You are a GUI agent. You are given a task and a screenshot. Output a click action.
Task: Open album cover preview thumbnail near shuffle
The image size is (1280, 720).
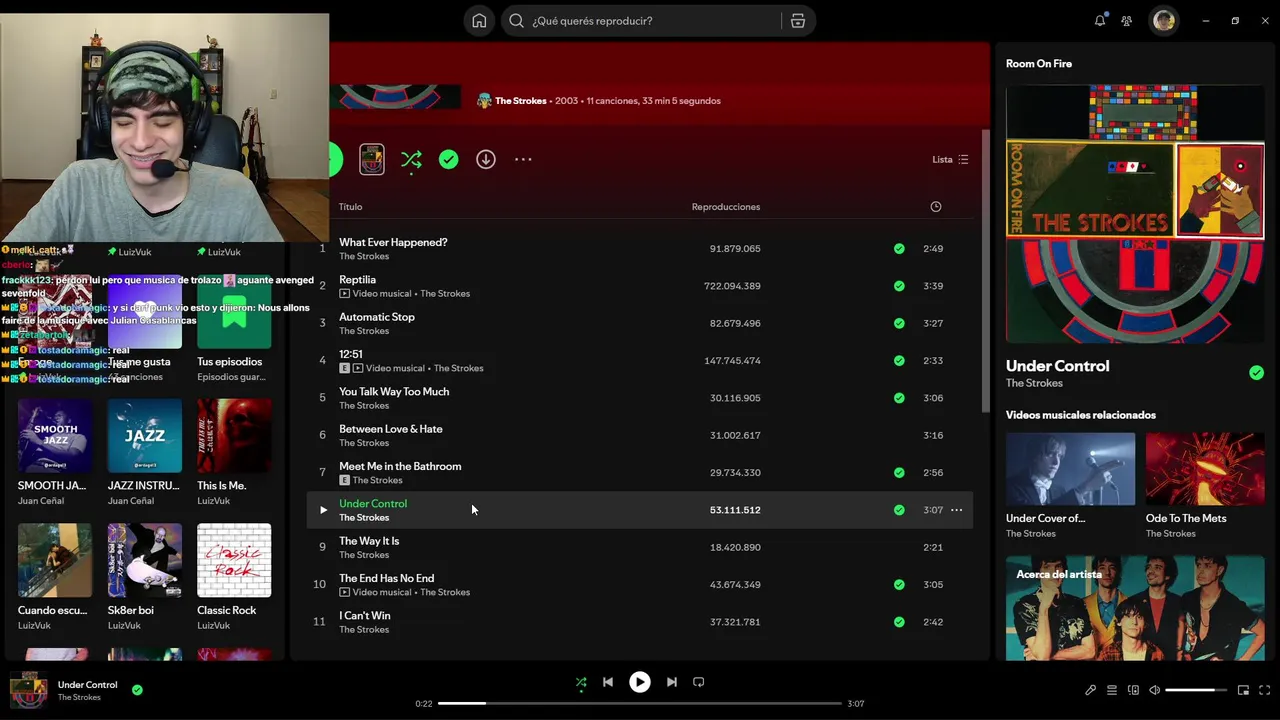tap(372, 160)
